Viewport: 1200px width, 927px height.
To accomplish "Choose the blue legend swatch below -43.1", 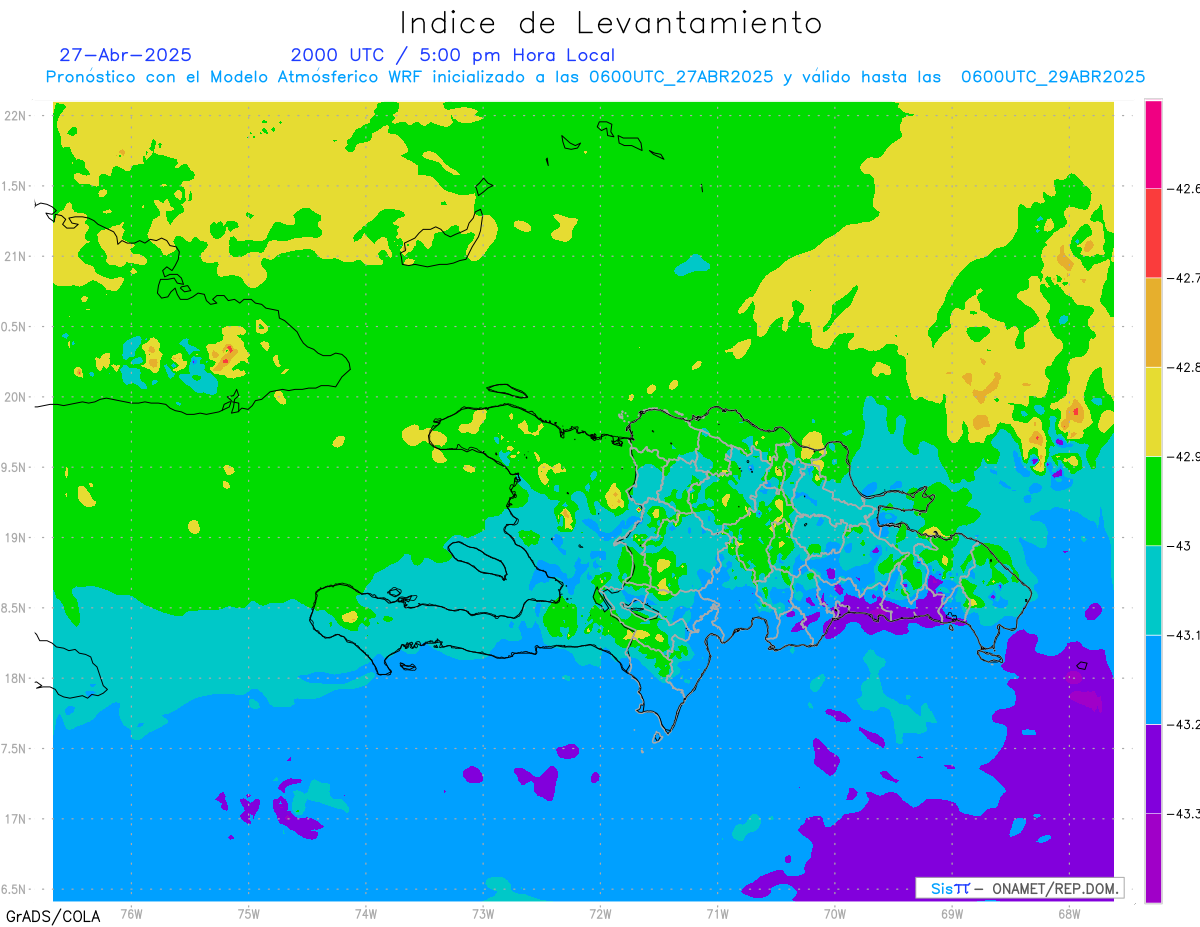I will point(1153,678).
